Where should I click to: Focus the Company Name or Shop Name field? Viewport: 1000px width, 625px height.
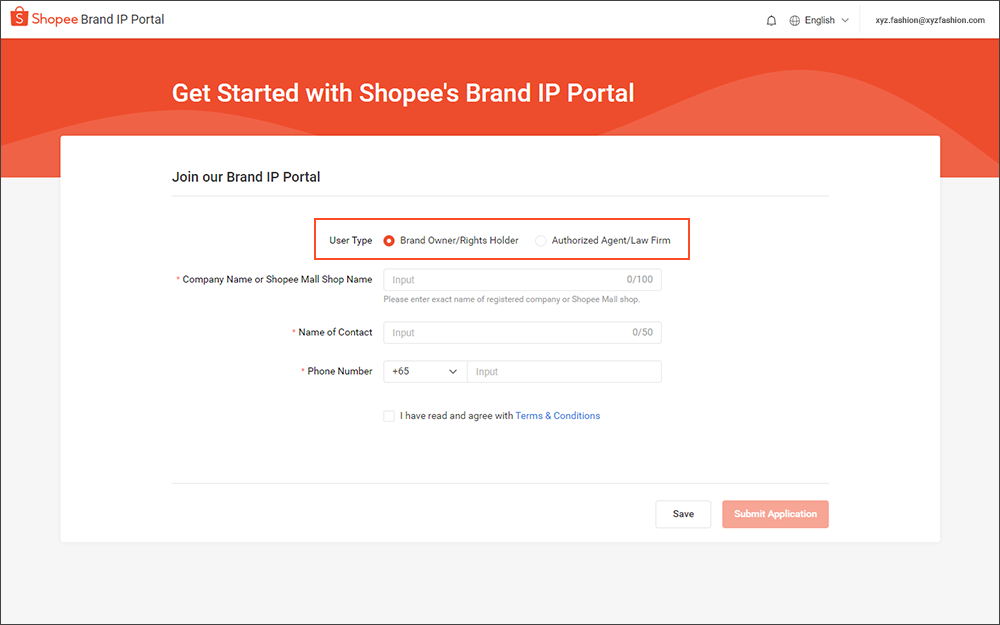pos(505,280)
